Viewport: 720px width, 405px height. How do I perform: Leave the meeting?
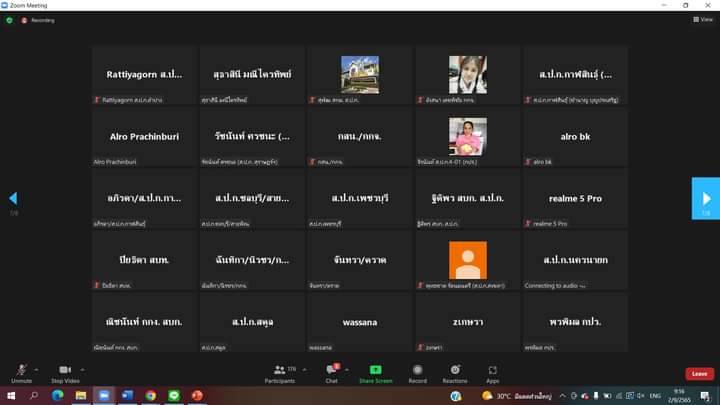click(699, 373)
